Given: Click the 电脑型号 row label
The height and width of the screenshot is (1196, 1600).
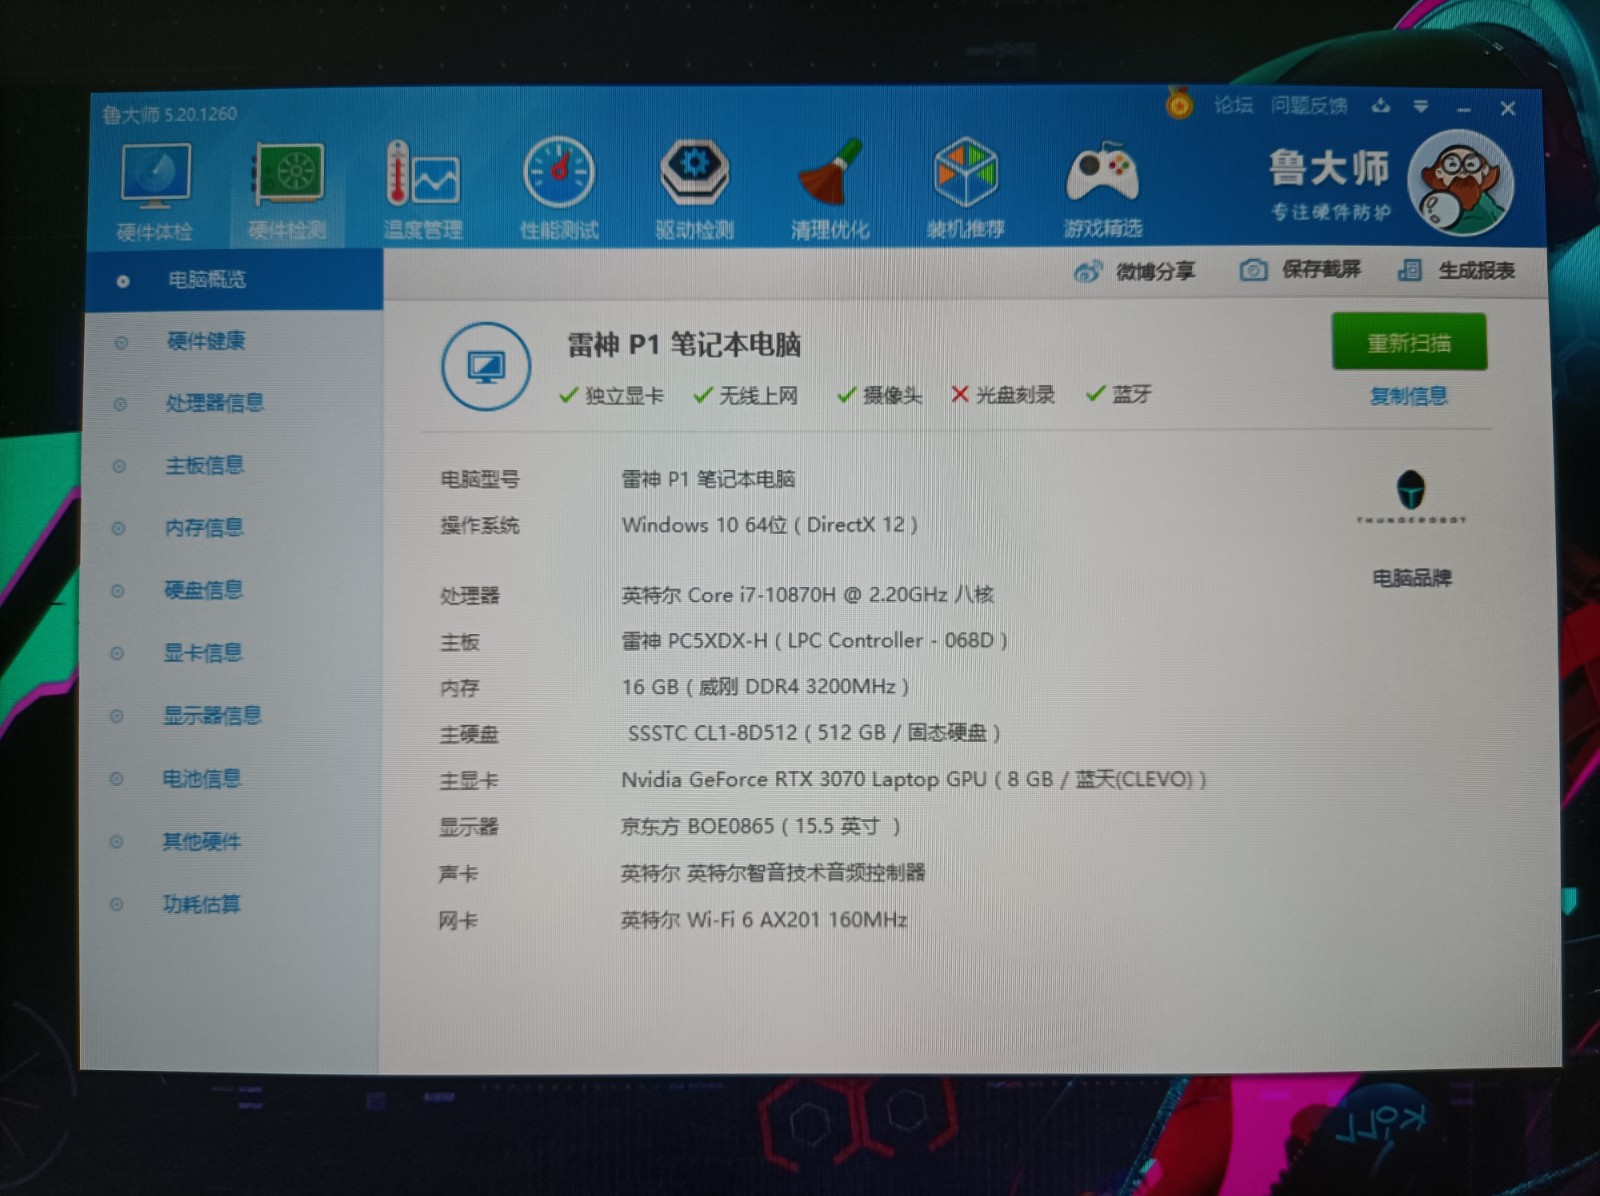Looking at the screenshot, I should tap(480, 480).
